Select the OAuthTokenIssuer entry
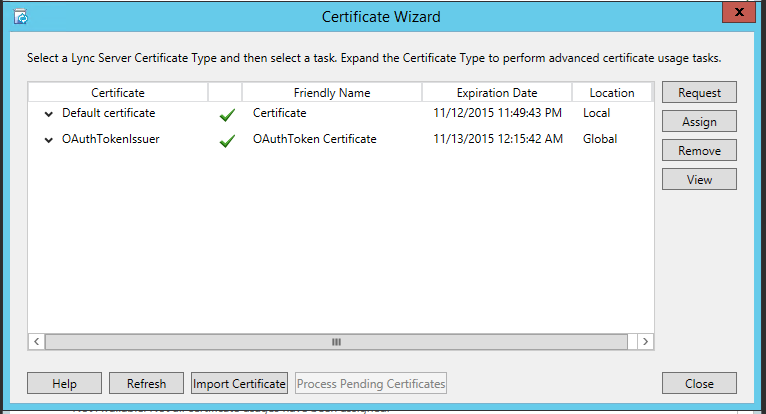 (x=110, y=139)
